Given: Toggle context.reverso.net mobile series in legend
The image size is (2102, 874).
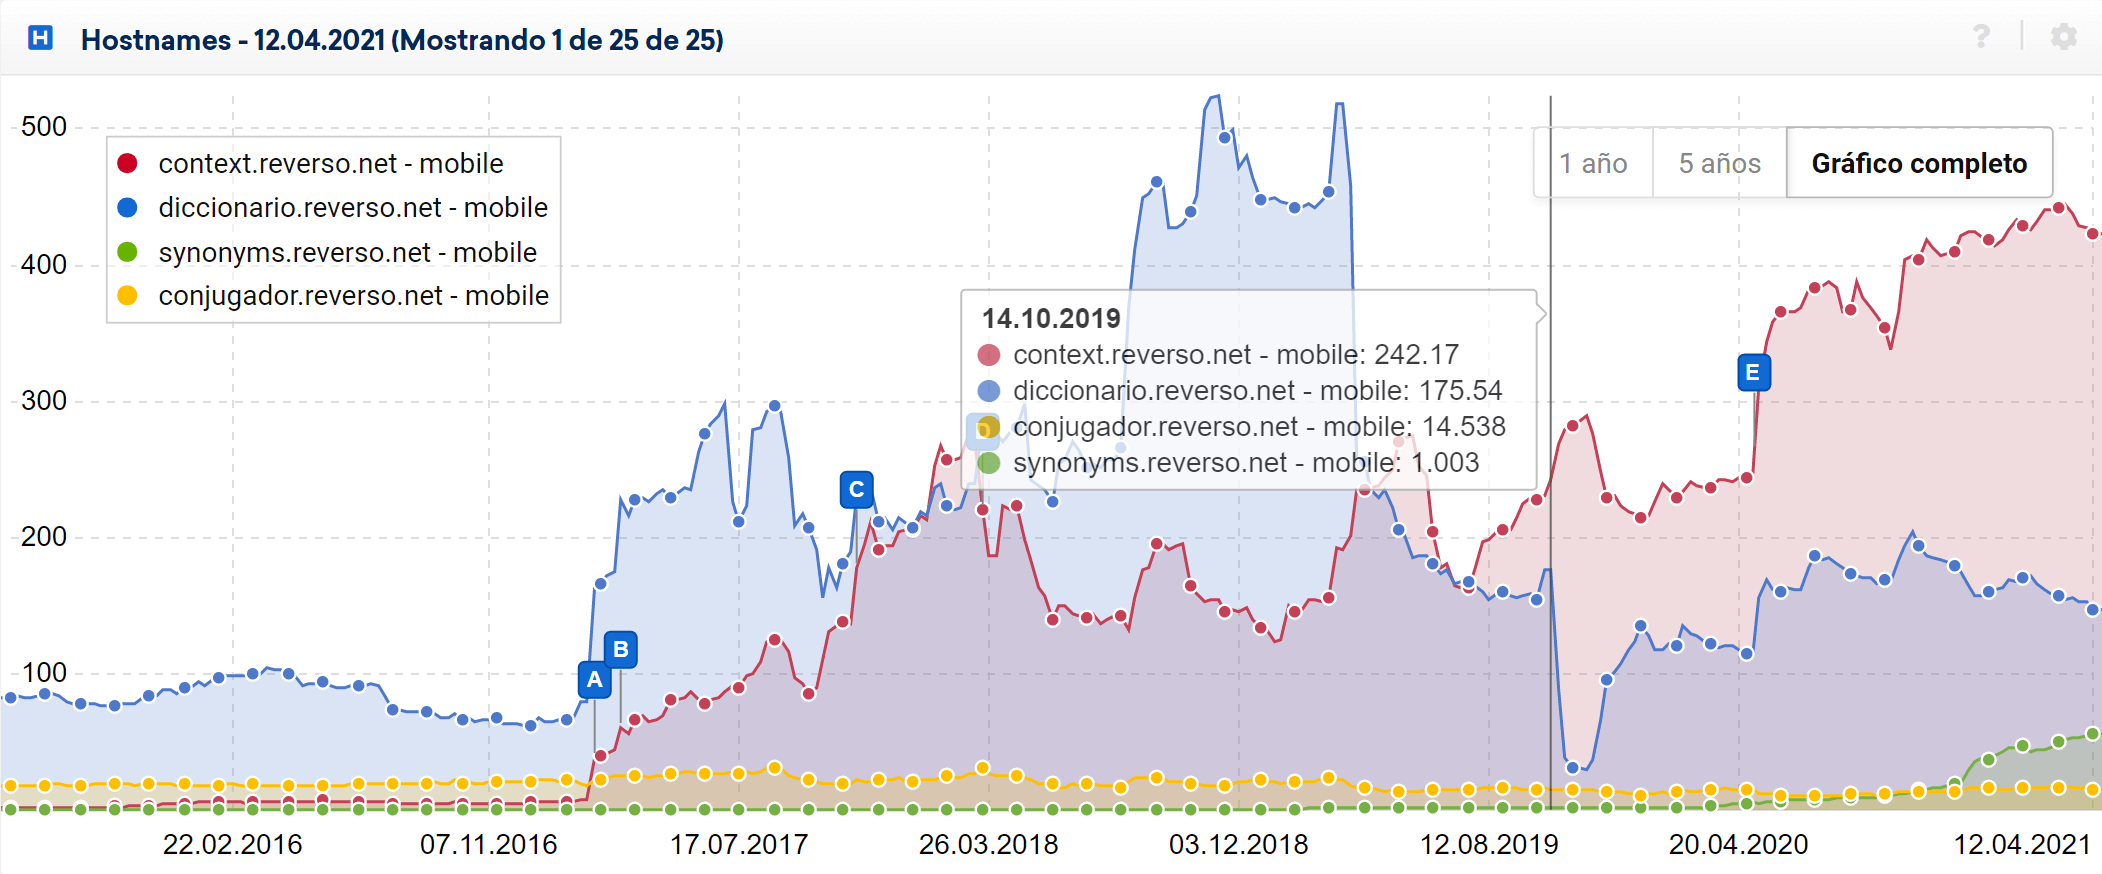Looking at the screenshot, I should pos(330,163).
